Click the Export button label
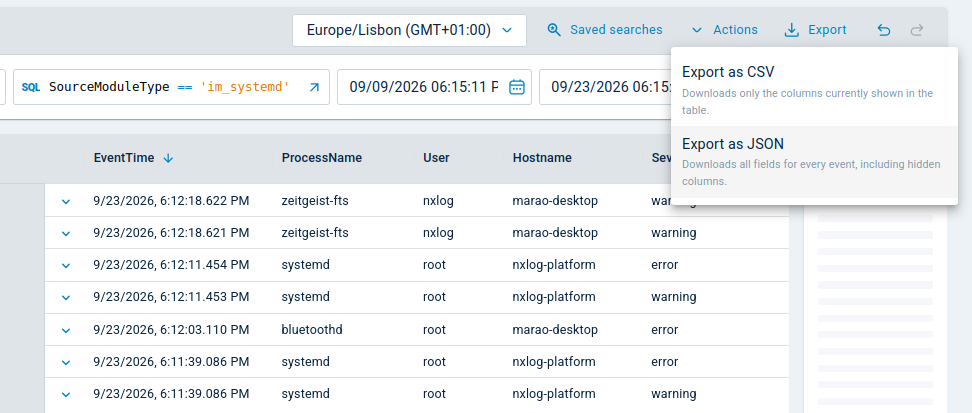The height and width of the screenshot is (413, 972). tap(827, 30)
